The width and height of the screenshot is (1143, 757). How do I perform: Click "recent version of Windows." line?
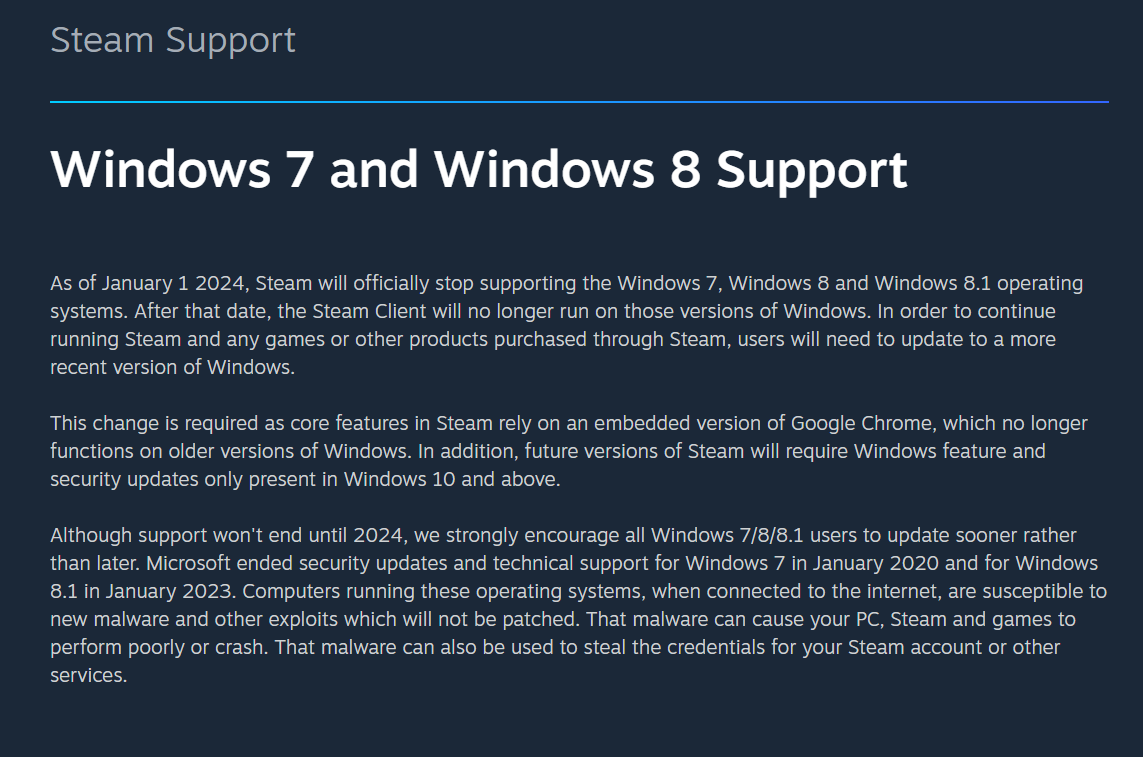[x=173, y=368]
